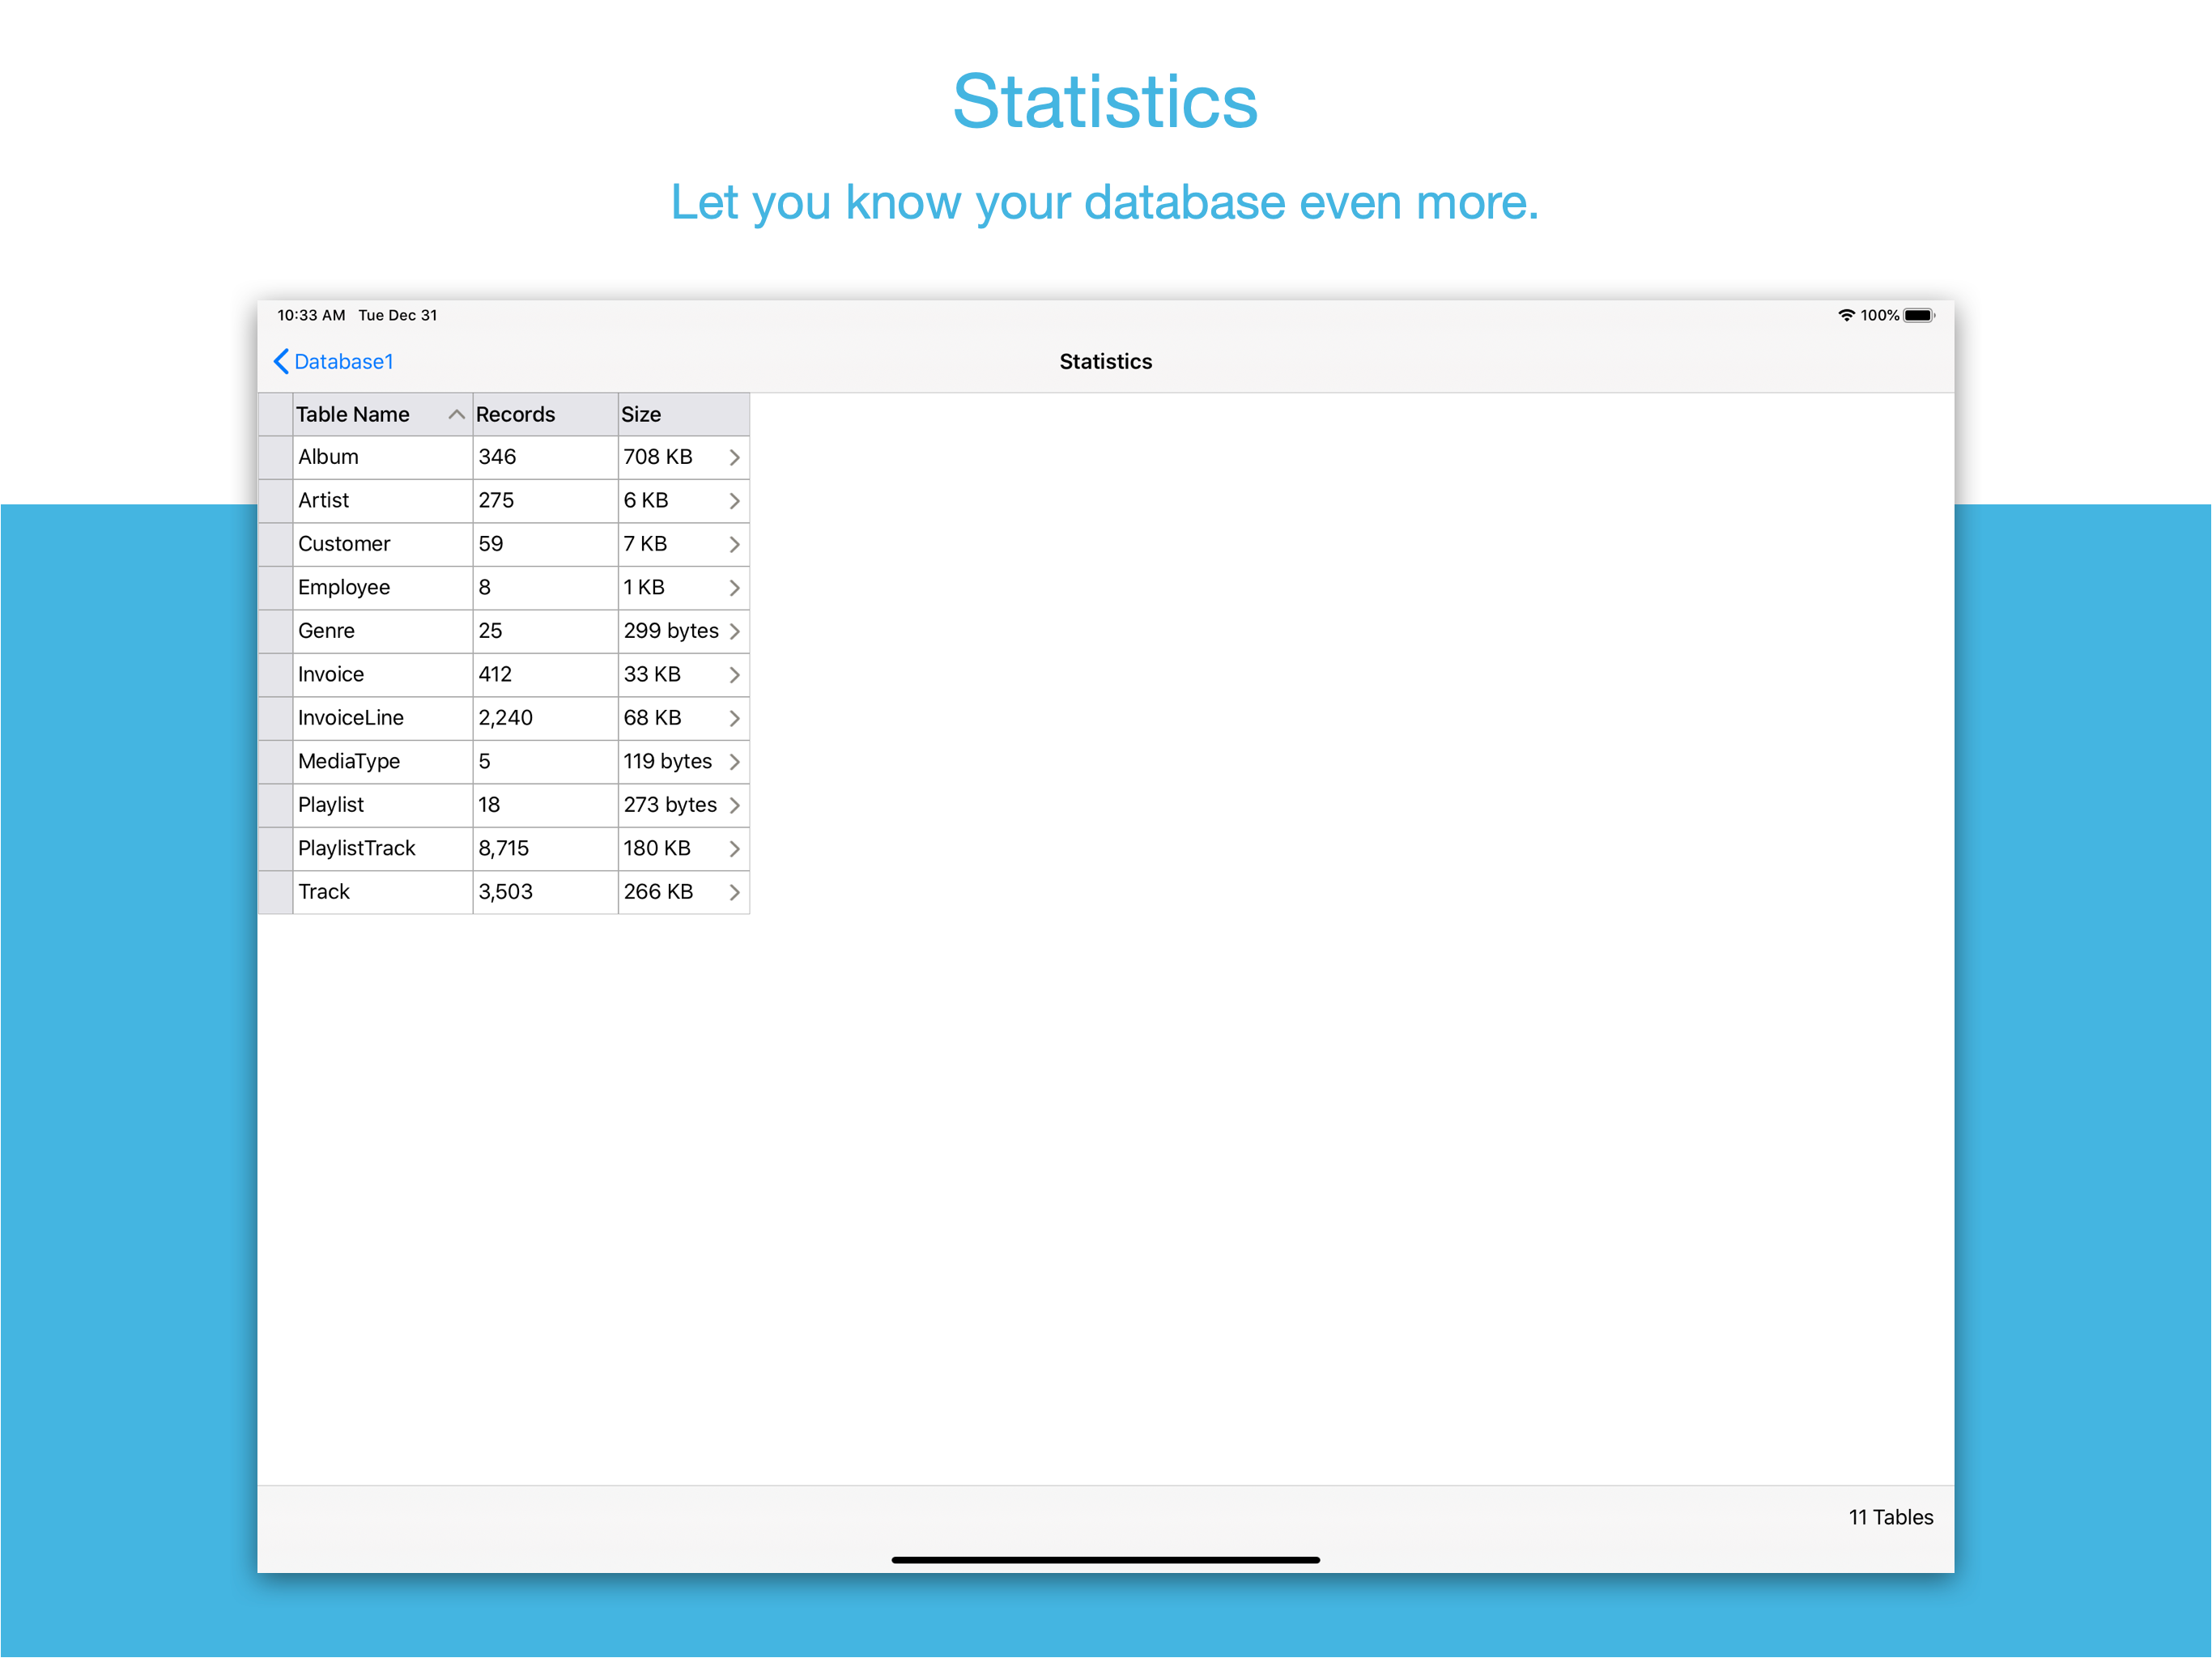This screenshot has width=2212, height=1658.
Task: Sort by the Records column header
Action: click(x=515, y=414)
